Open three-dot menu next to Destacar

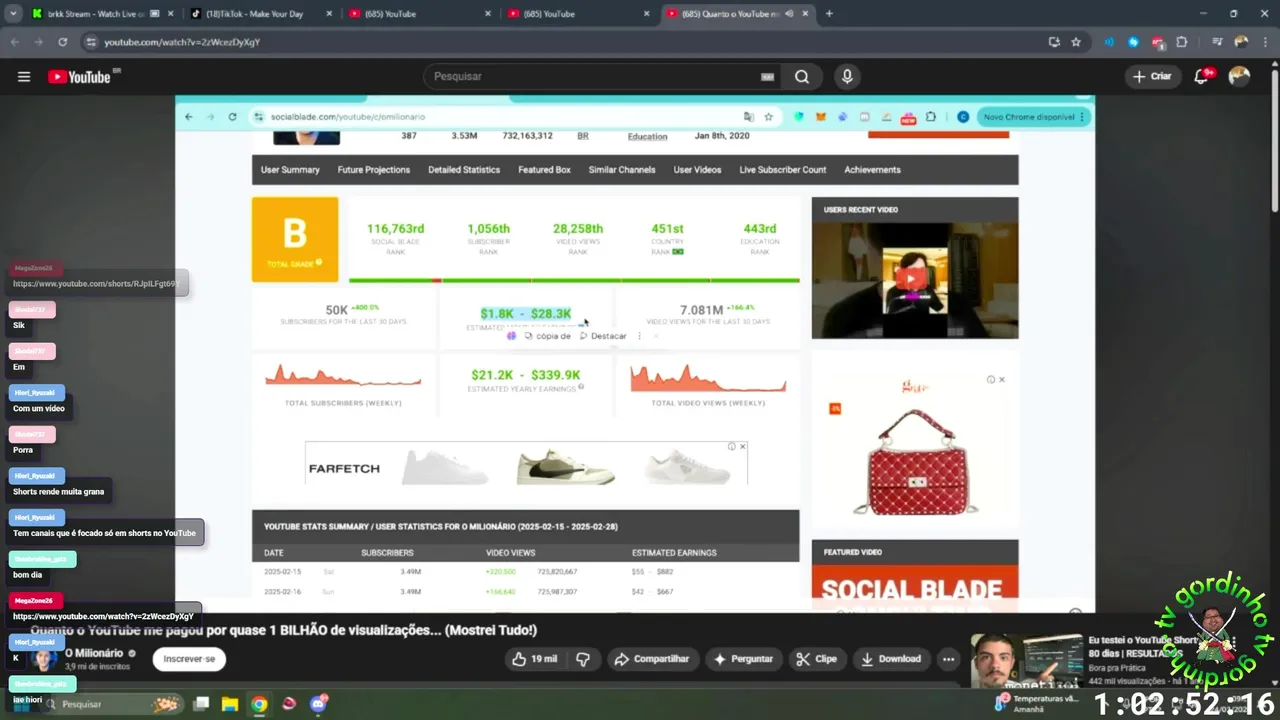(x=639, y=336)
